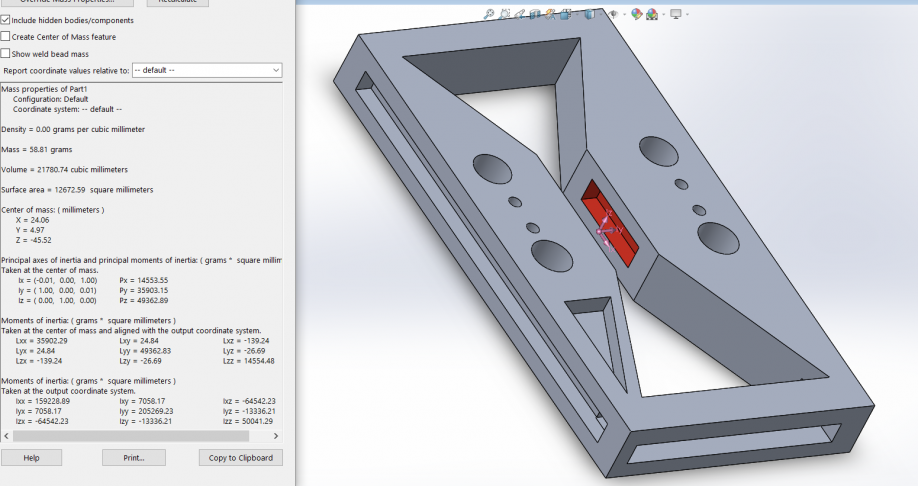Click the Hide/Show Items eye icon
This screenshot has height=486, width=918.
(x=613, y=14)
